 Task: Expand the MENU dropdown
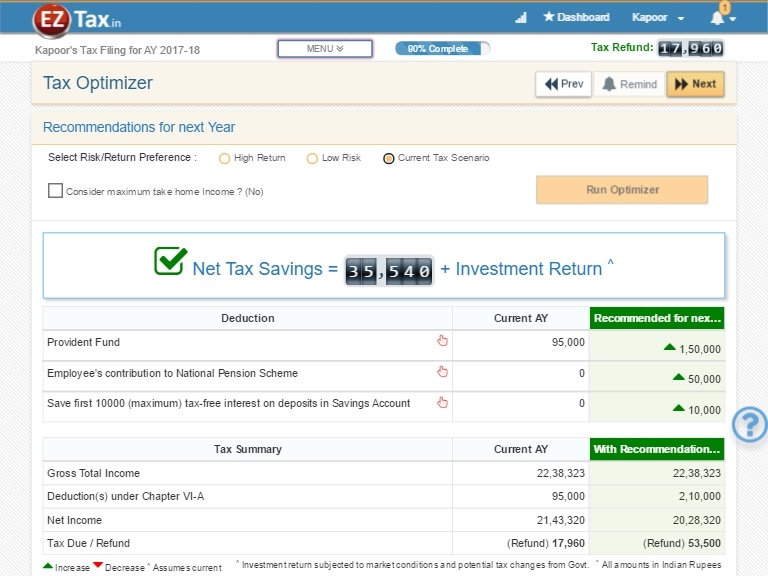(x=325, y=48)
